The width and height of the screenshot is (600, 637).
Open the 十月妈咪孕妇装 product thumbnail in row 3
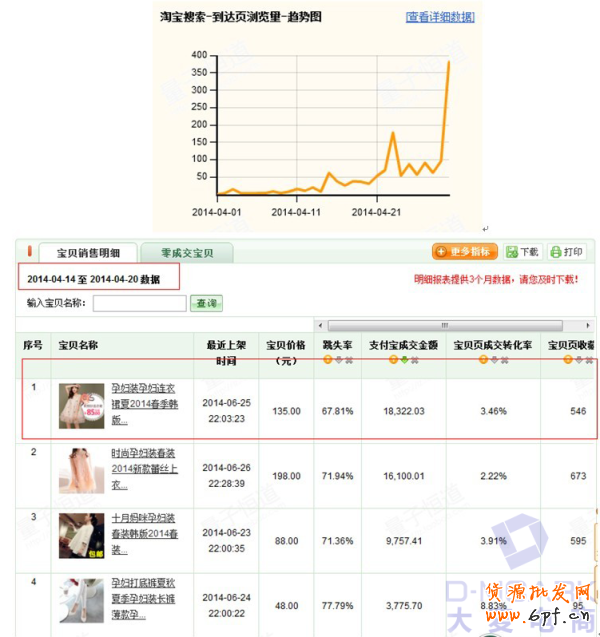pyautogui.click(x=82, y=534)
